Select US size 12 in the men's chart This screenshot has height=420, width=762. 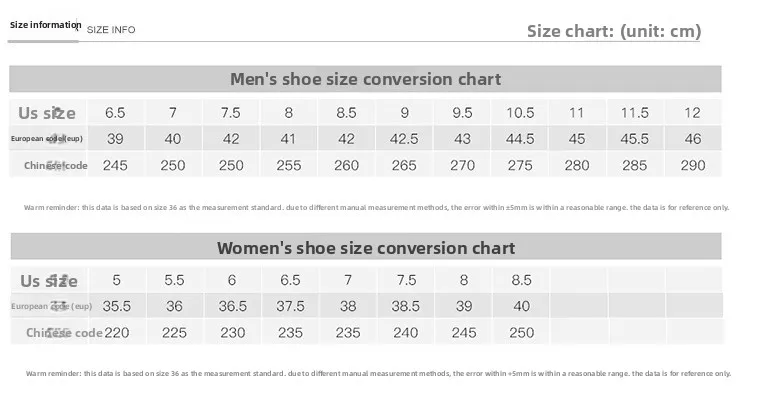[693, 113]
